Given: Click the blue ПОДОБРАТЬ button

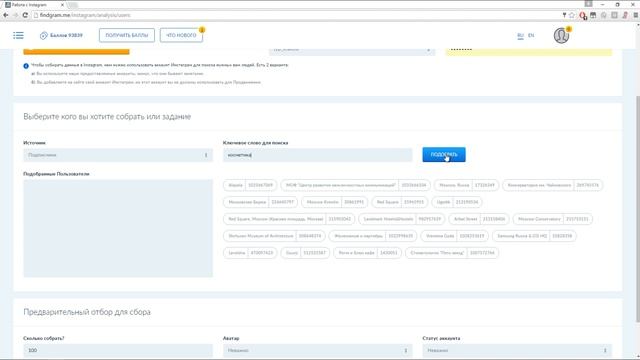Looking at the screenshot, I should pos(444,154).
